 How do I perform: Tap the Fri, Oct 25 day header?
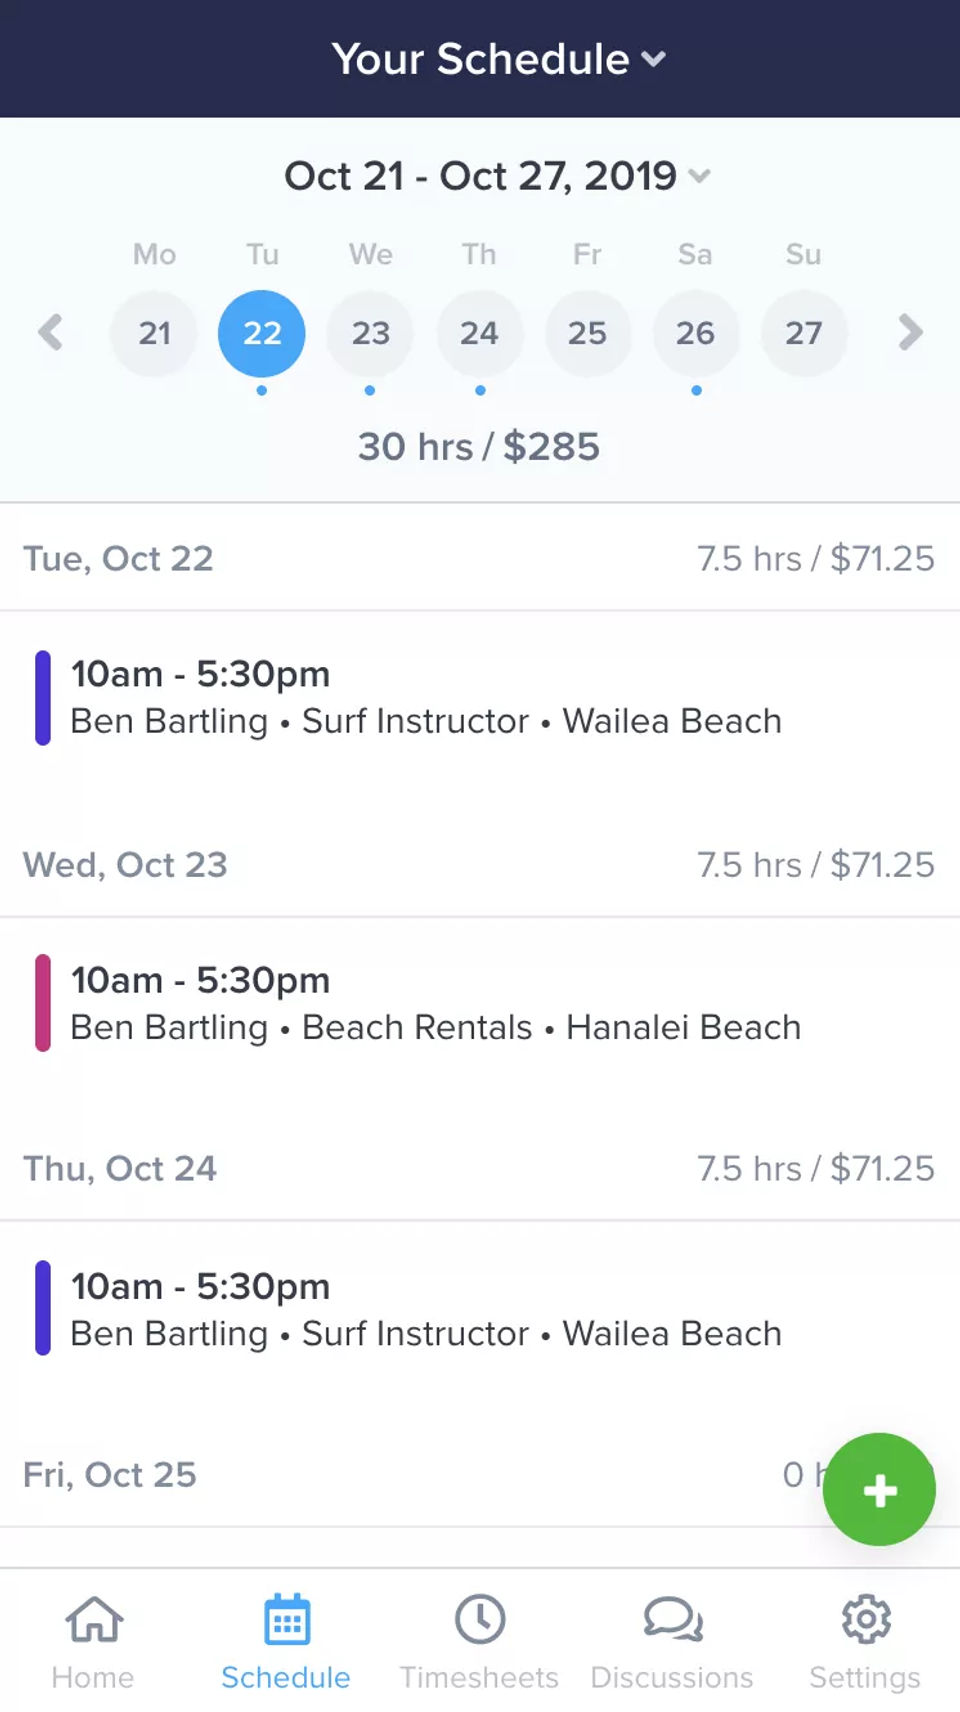coord(110,1475)
